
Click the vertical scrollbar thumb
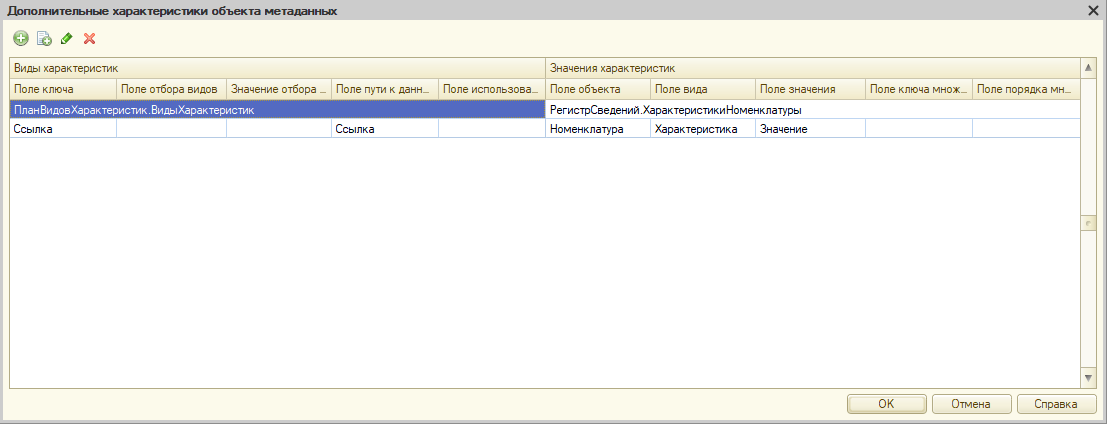1089,224
